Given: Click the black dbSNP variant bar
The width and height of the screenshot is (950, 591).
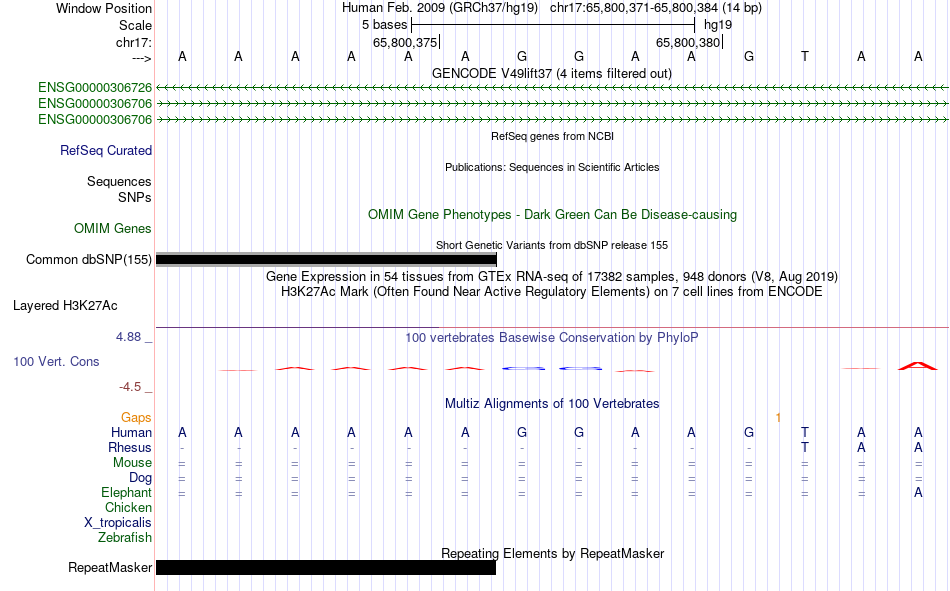Looking at the screenshot, I should click(327, 260).
